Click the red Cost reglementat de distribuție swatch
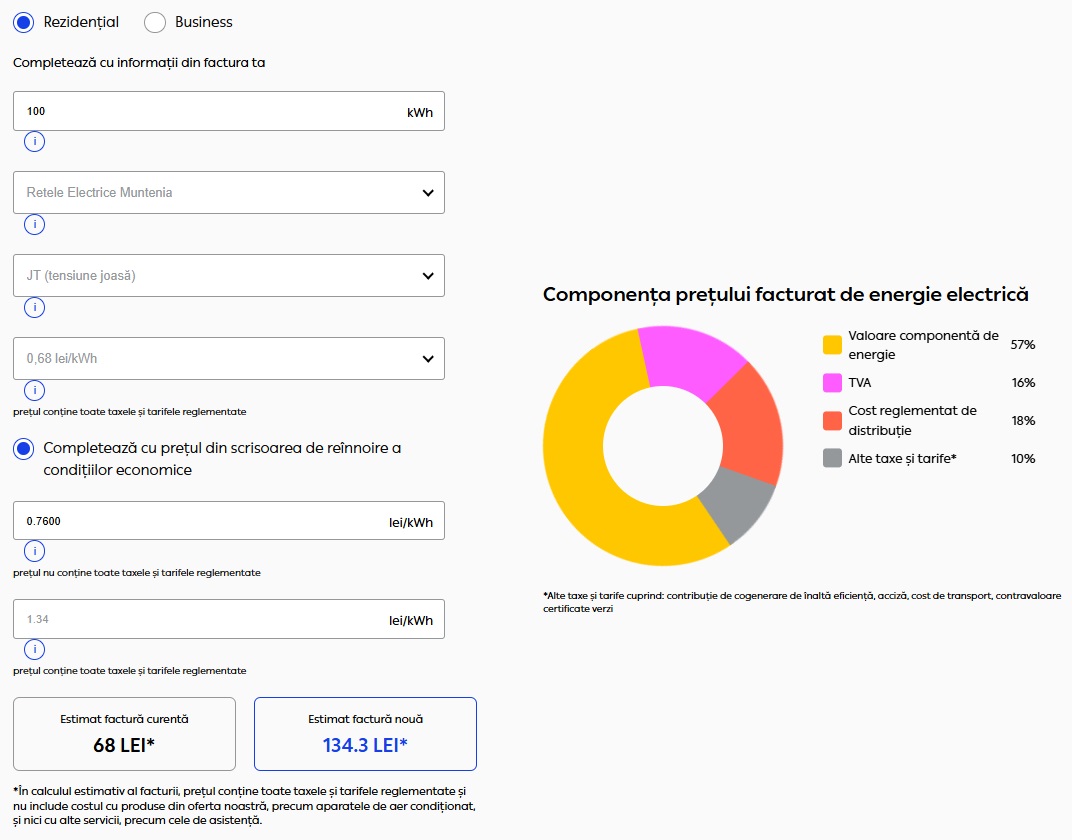Screen dimensions: 1072x840 pos(832,421)
